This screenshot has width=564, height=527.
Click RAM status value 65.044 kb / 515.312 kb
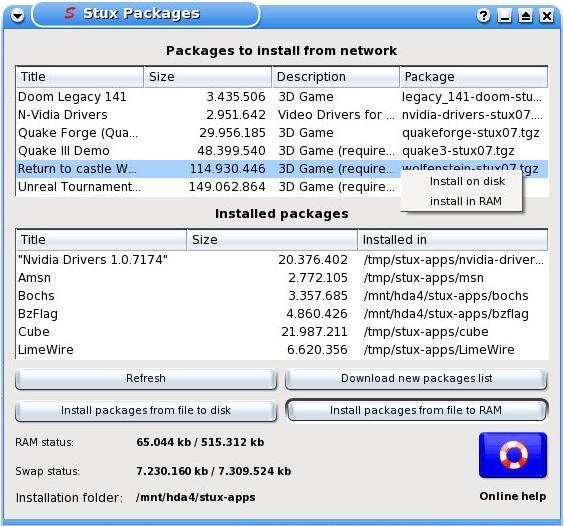(200, 442)
